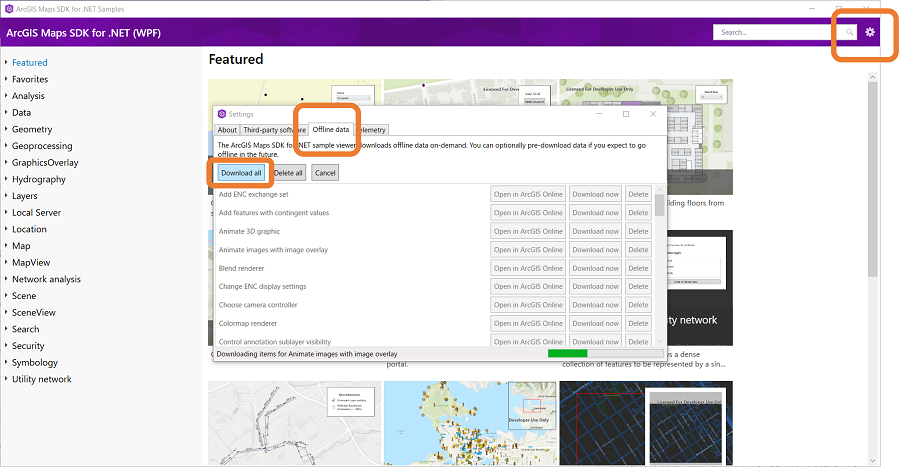This screenshot has width=899, height=467.
Task: Open Blend renderer in ArcGIS Online
Action: (x=528, y=268)
